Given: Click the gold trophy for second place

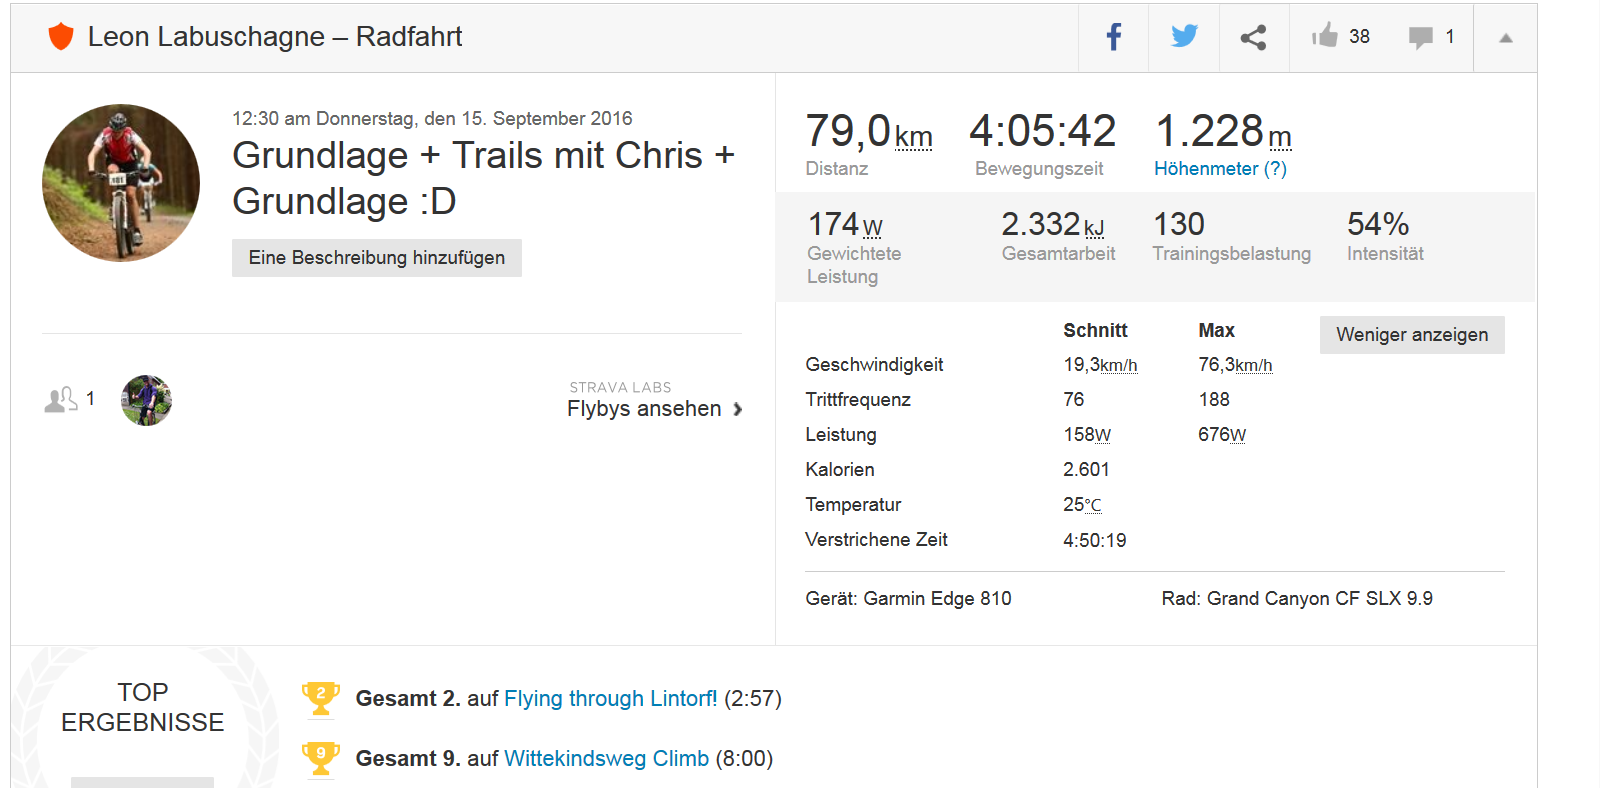Looking at the screenshot, I should click(321, 699).
